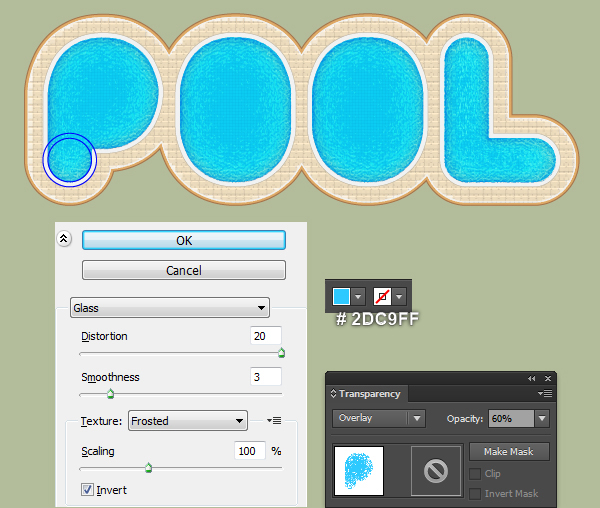This screenshot has height=508, width=600.
Task: Collapse the filter options with the double-chevron icon
Action: (x=64, y=239)
